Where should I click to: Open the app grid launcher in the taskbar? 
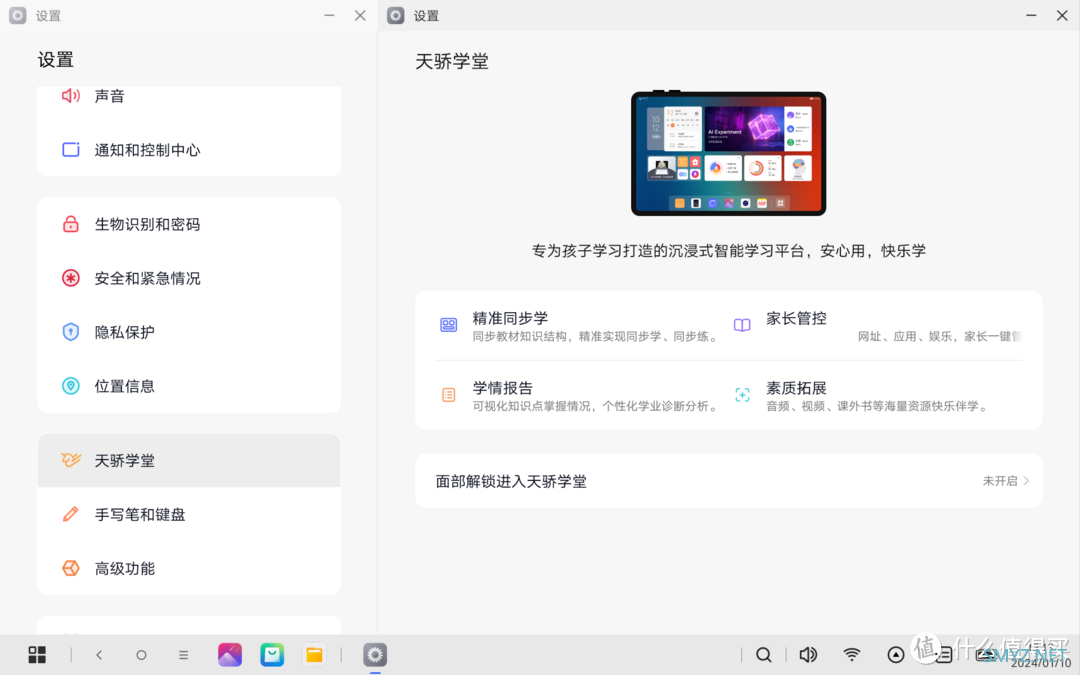pyautogui.click(x=37, y=654)
